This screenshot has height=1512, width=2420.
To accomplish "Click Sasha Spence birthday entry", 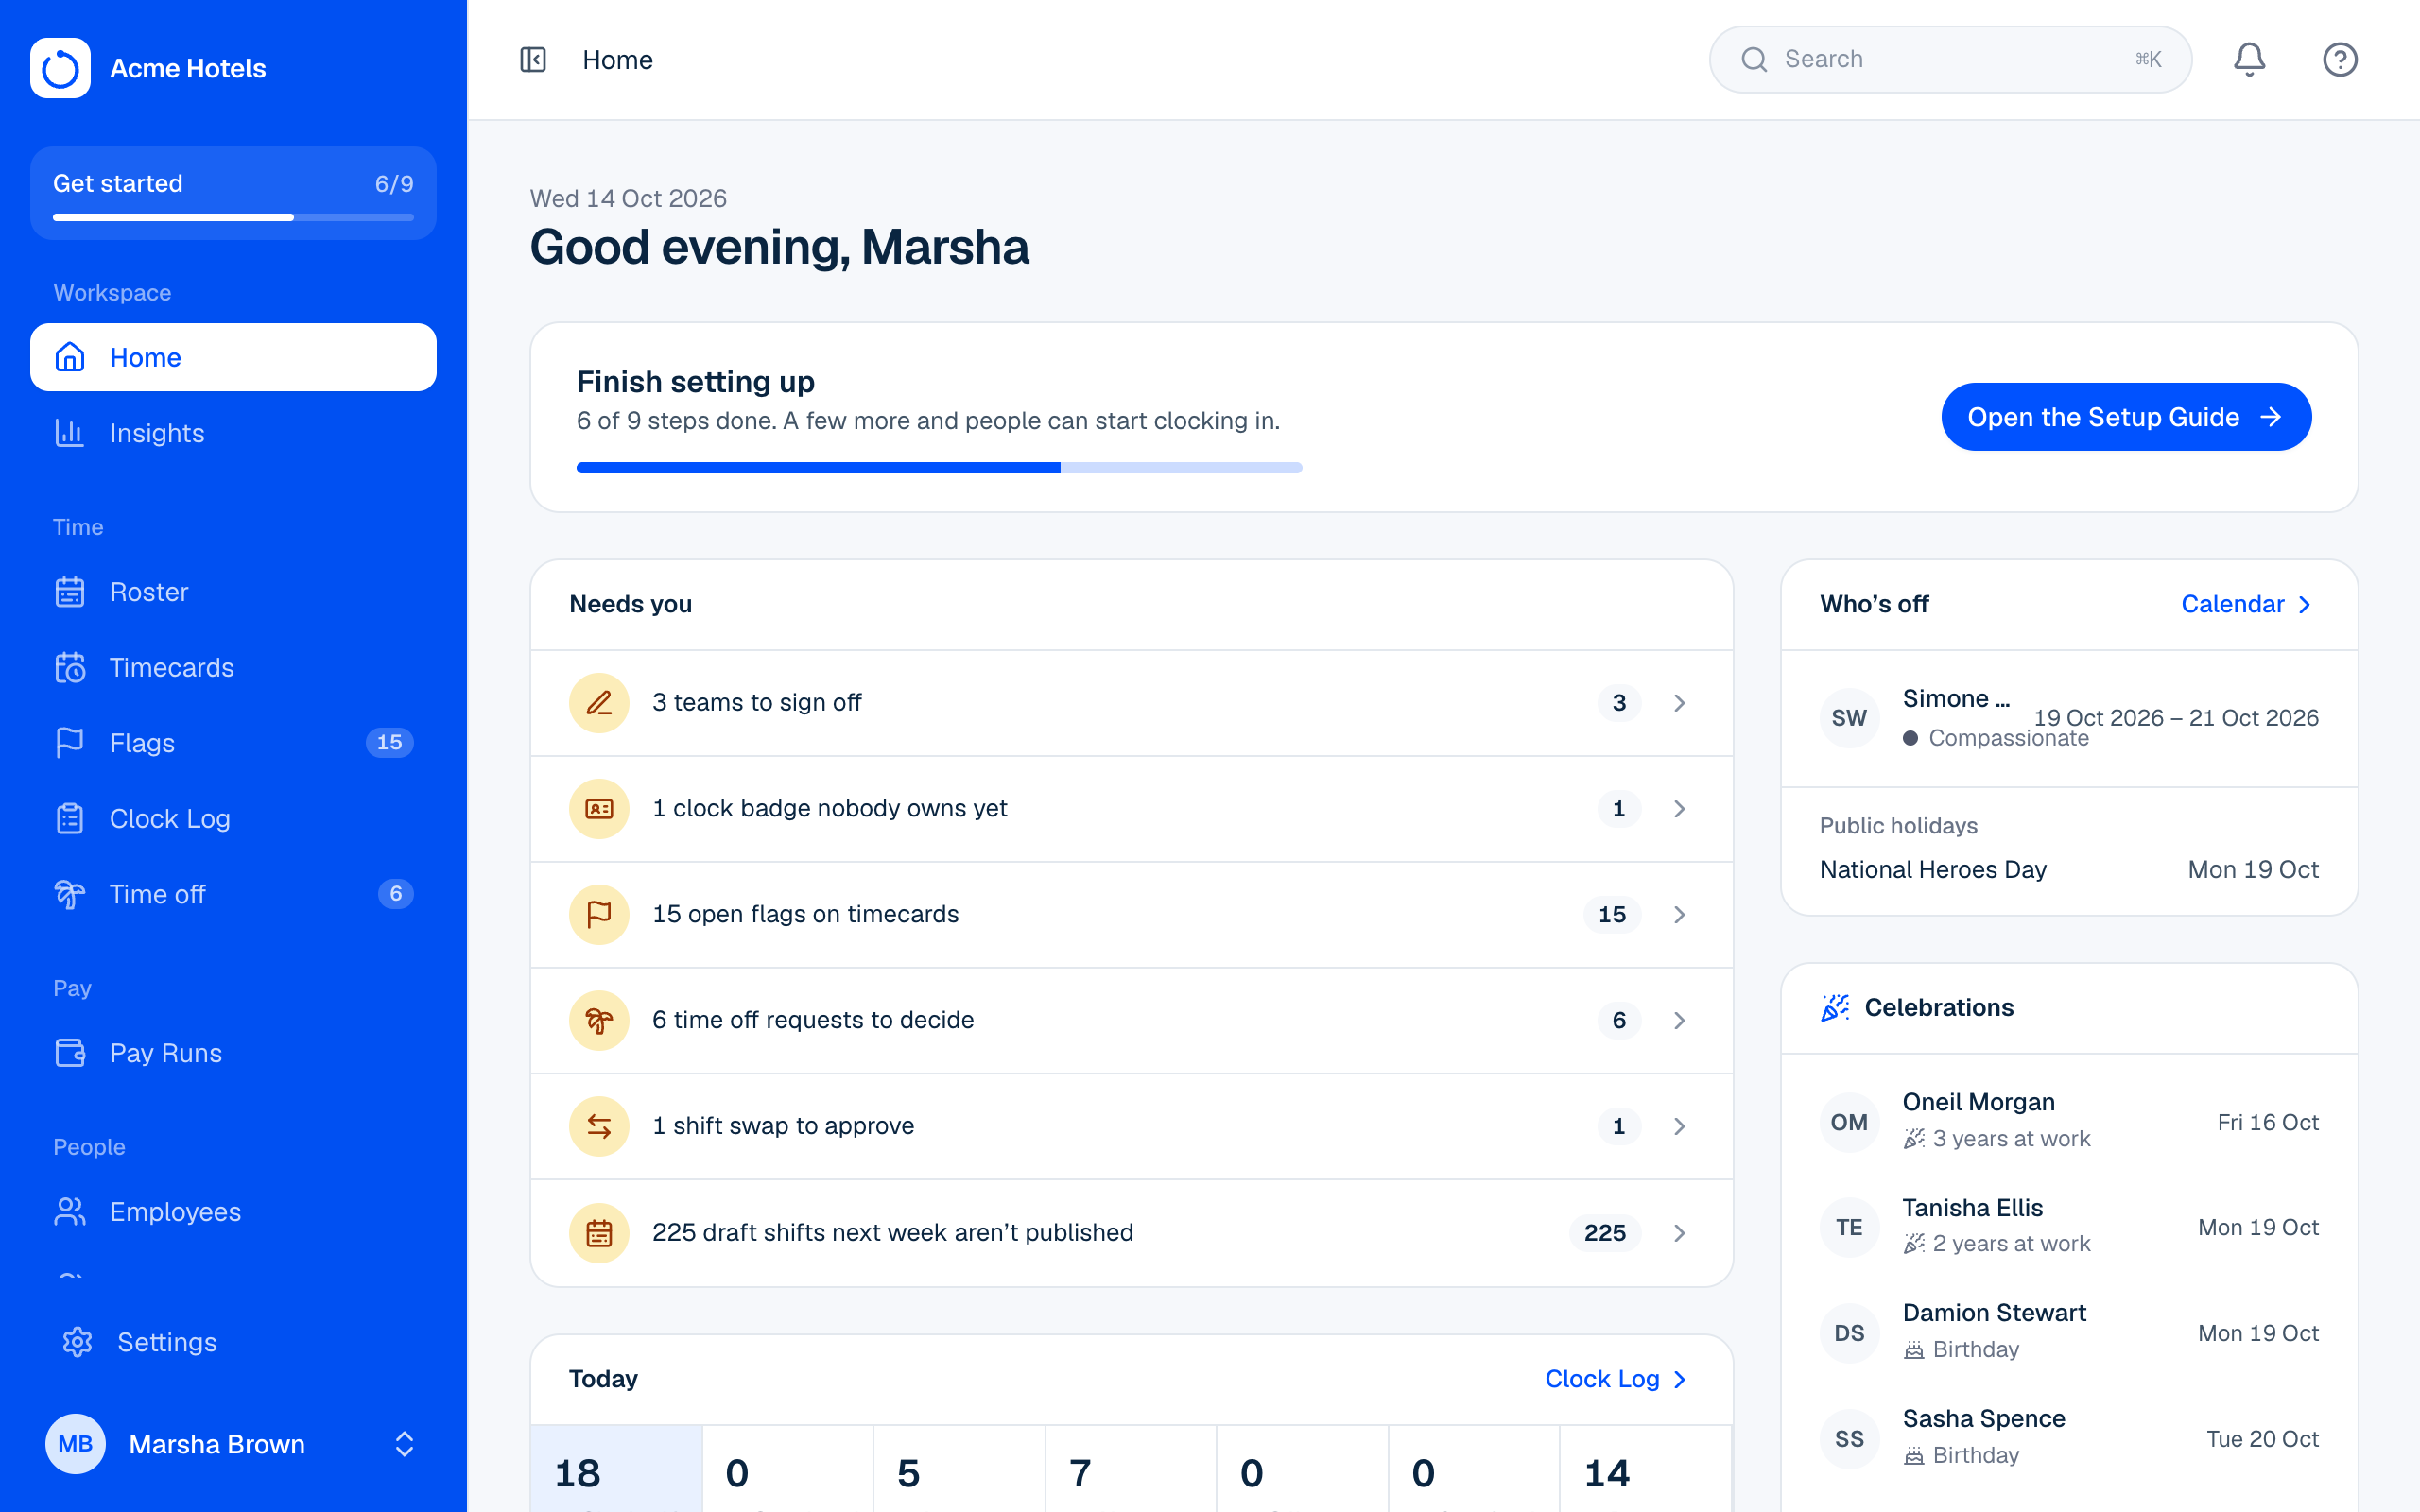I will [2069, 1438].
